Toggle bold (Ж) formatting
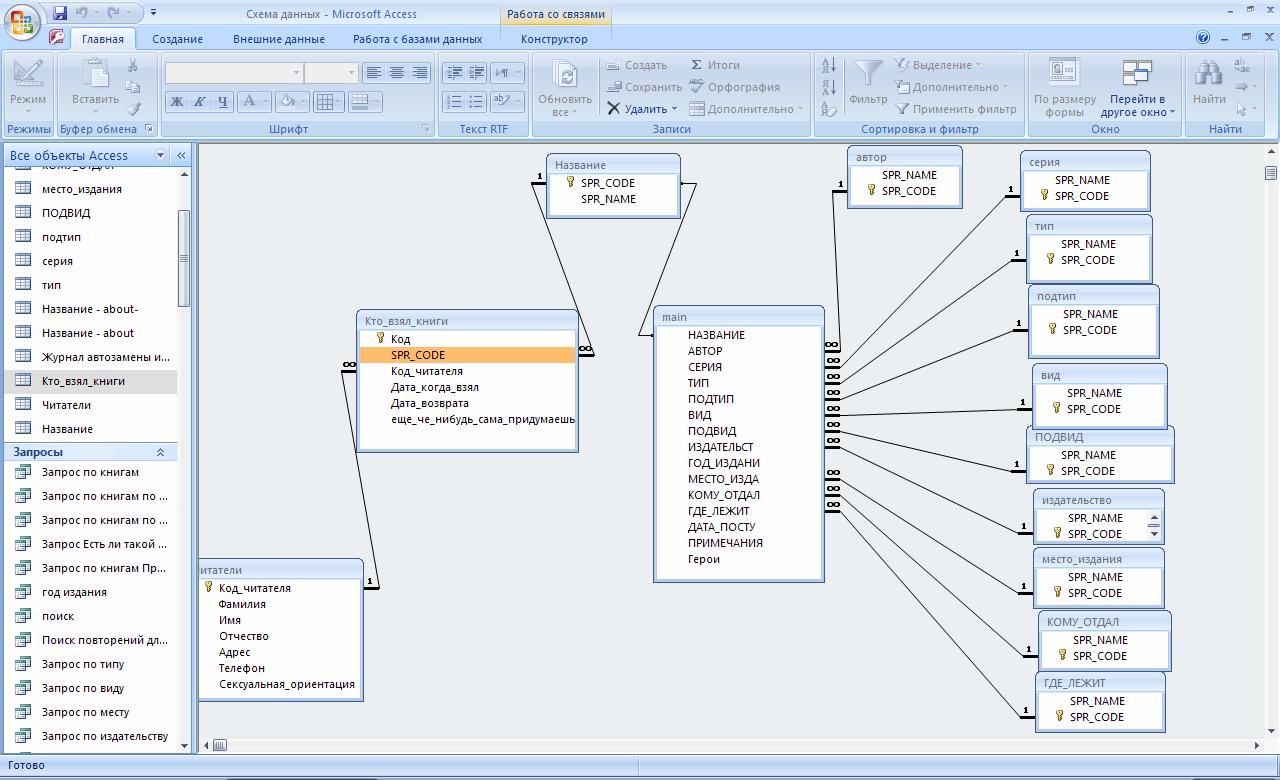The width and height of the screenshot is (1280, 780). point(177,101)
